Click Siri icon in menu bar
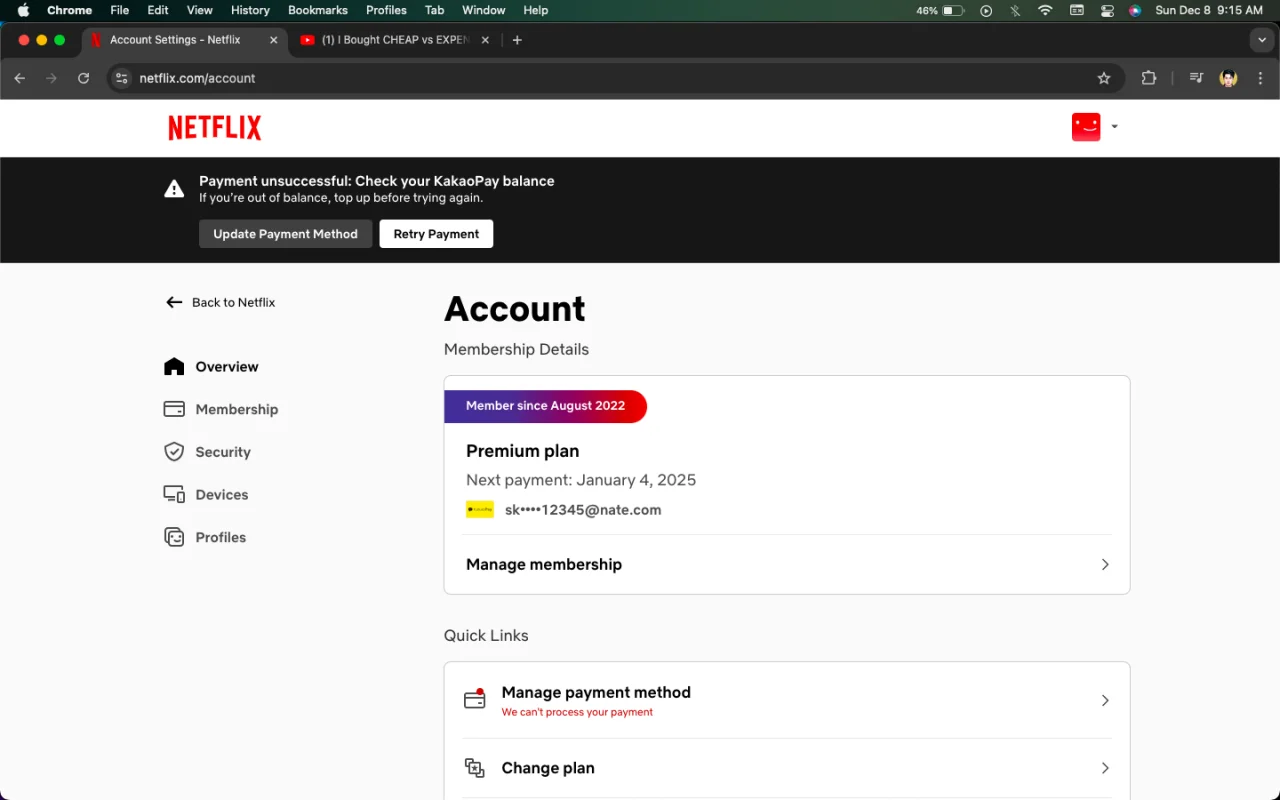This screenshot has height=800, width=1280. coord(1135,10)
